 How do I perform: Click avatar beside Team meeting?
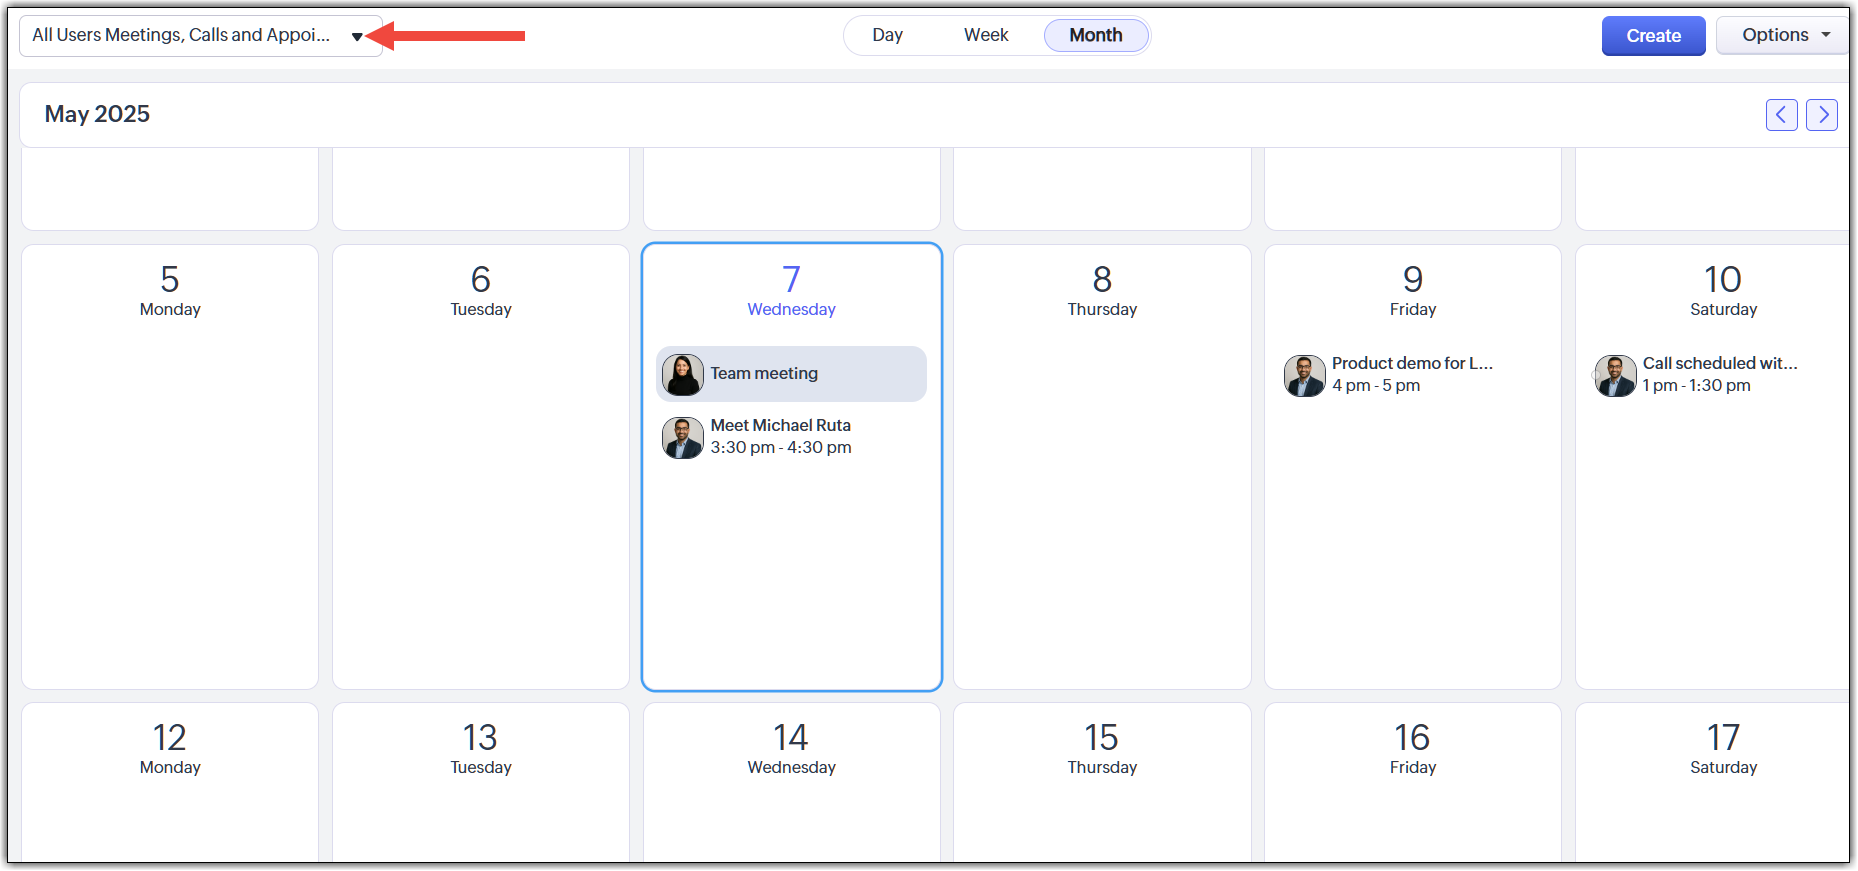683,375
